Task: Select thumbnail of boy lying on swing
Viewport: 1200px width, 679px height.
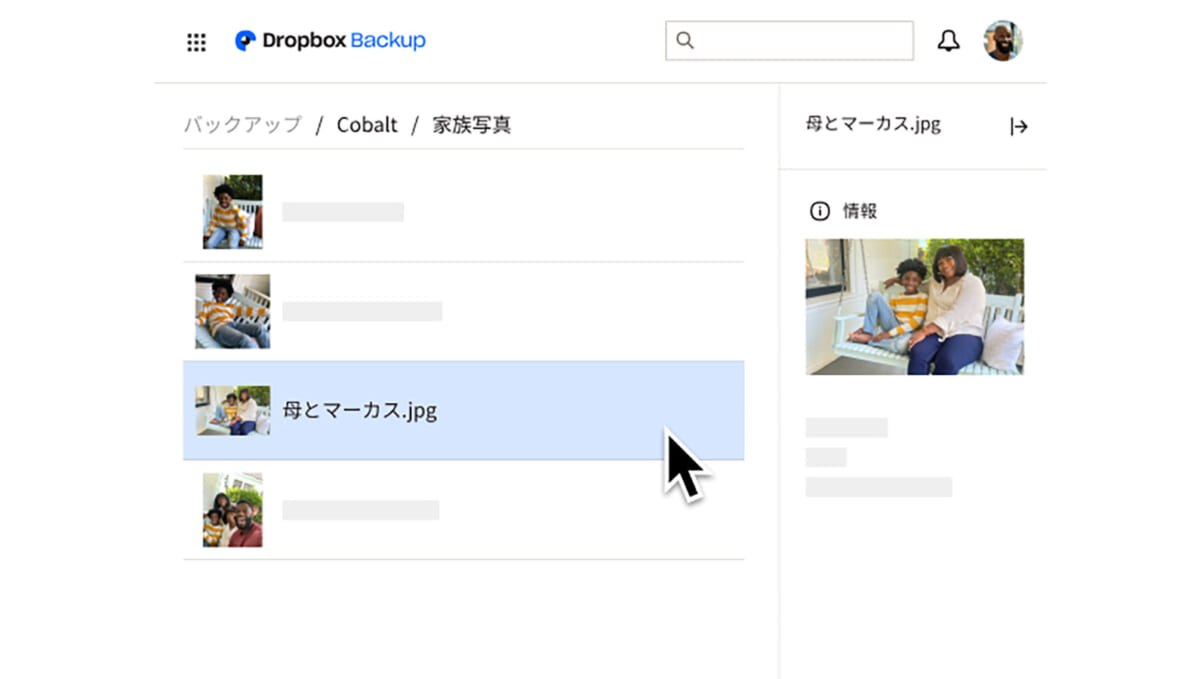Action: [232, 311]
